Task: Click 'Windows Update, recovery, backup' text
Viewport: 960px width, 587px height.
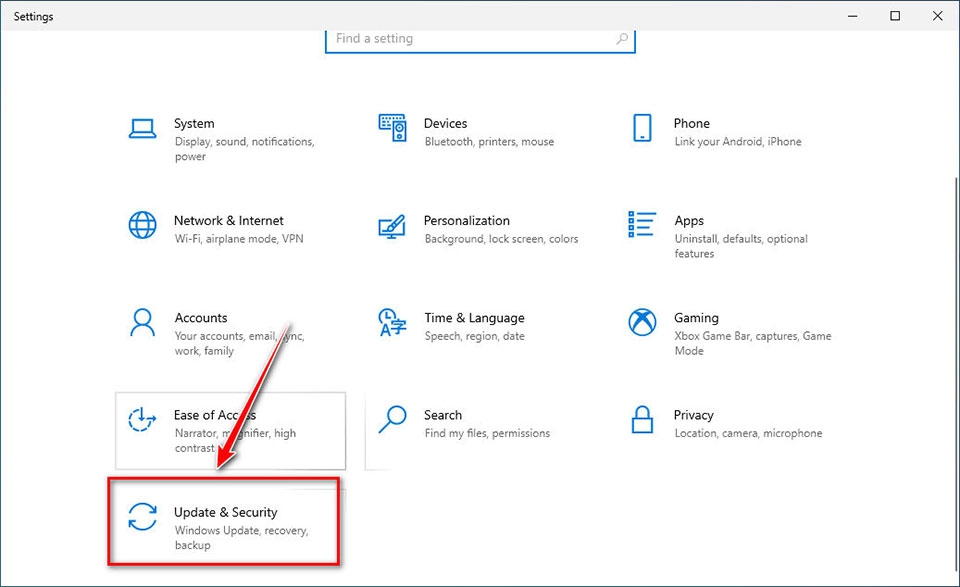Action: [241, 537]
